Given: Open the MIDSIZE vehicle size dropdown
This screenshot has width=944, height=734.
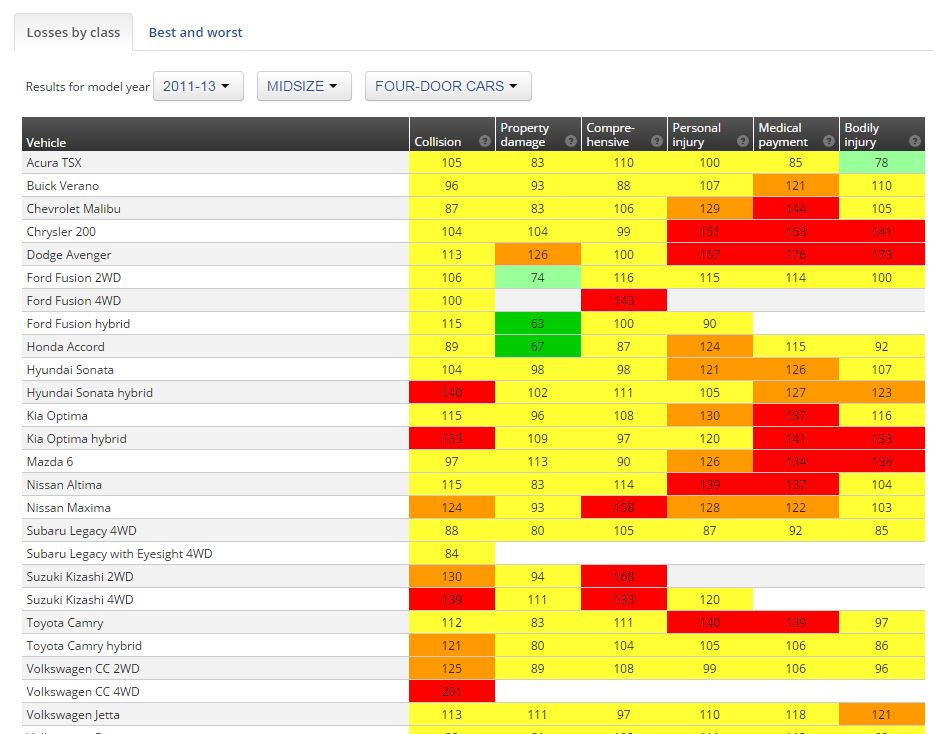Looking at the screenshot, I should [x=304, y=86].
